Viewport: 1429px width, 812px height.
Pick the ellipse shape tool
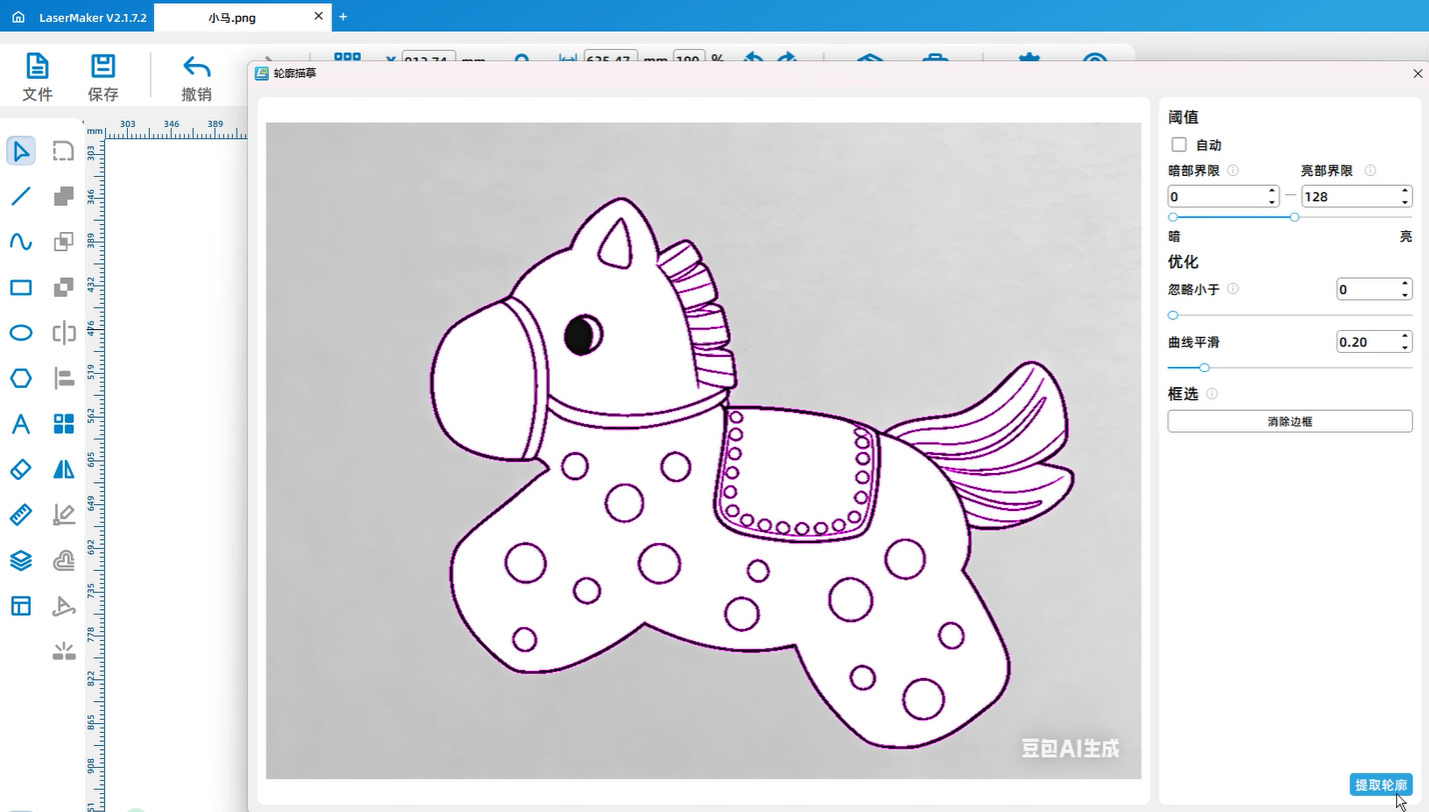tap(21, 333)
